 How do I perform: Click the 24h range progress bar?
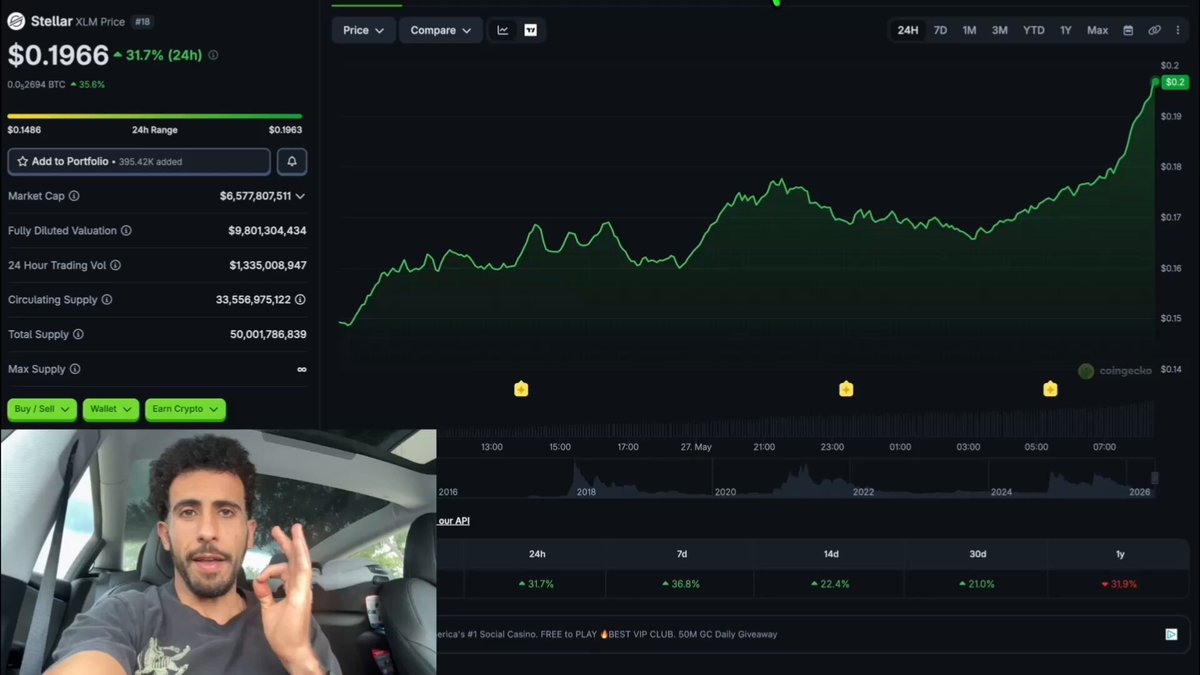coord(154,116)
